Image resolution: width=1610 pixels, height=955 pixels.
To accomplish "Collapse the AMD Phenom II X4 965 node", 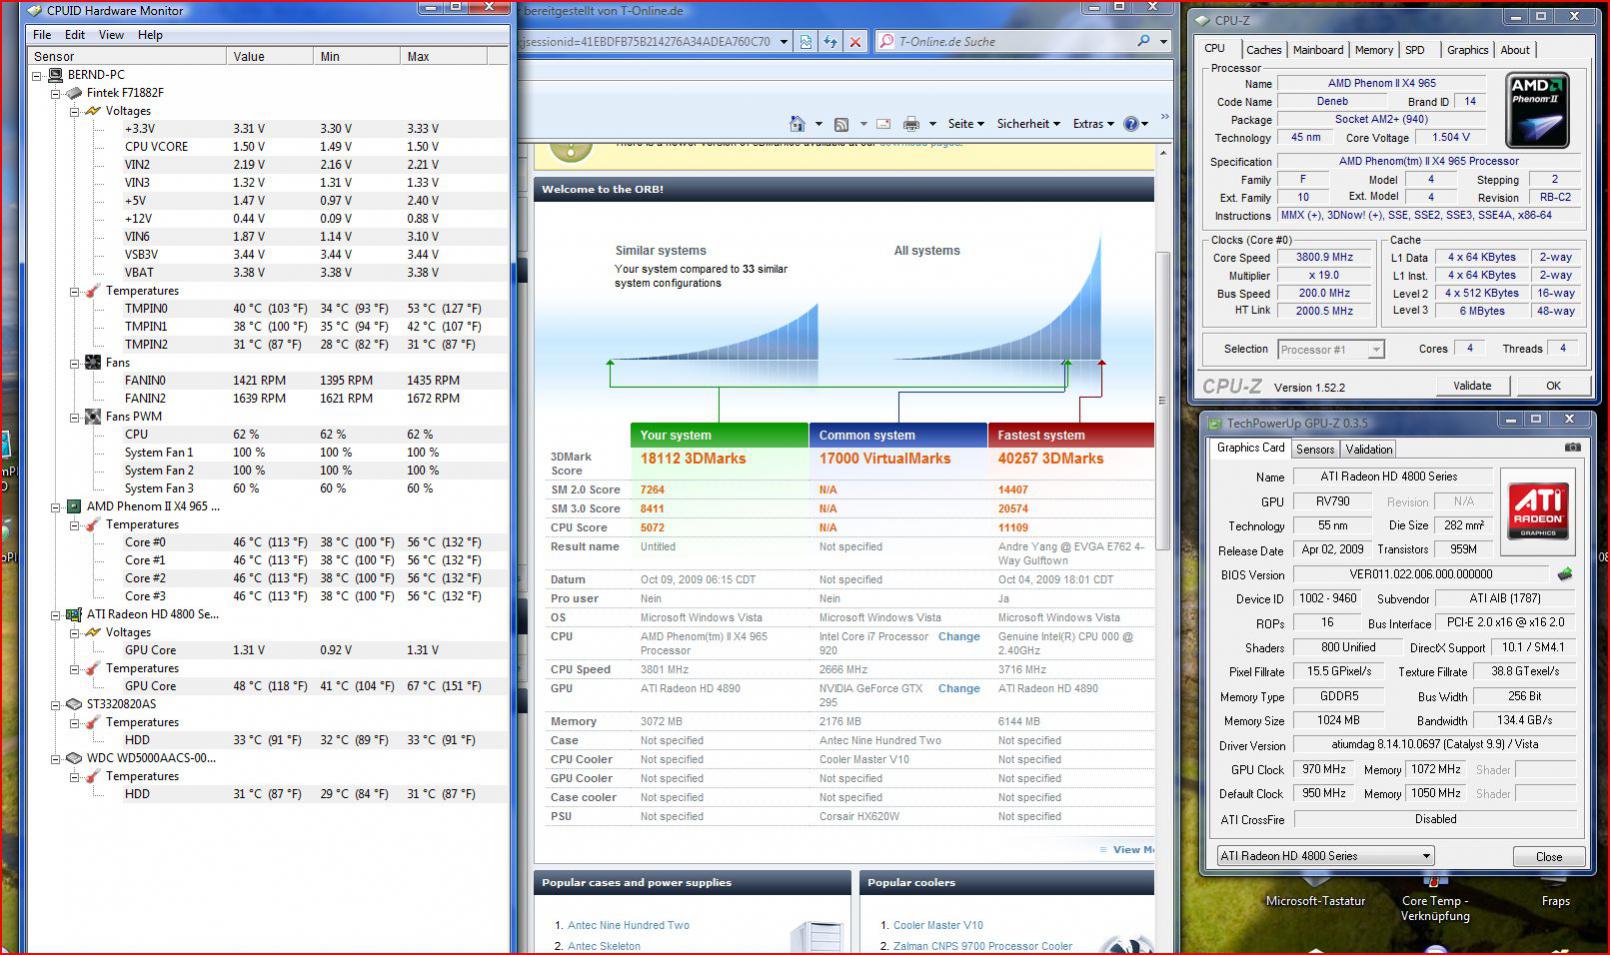I will [x=56, y=507].
